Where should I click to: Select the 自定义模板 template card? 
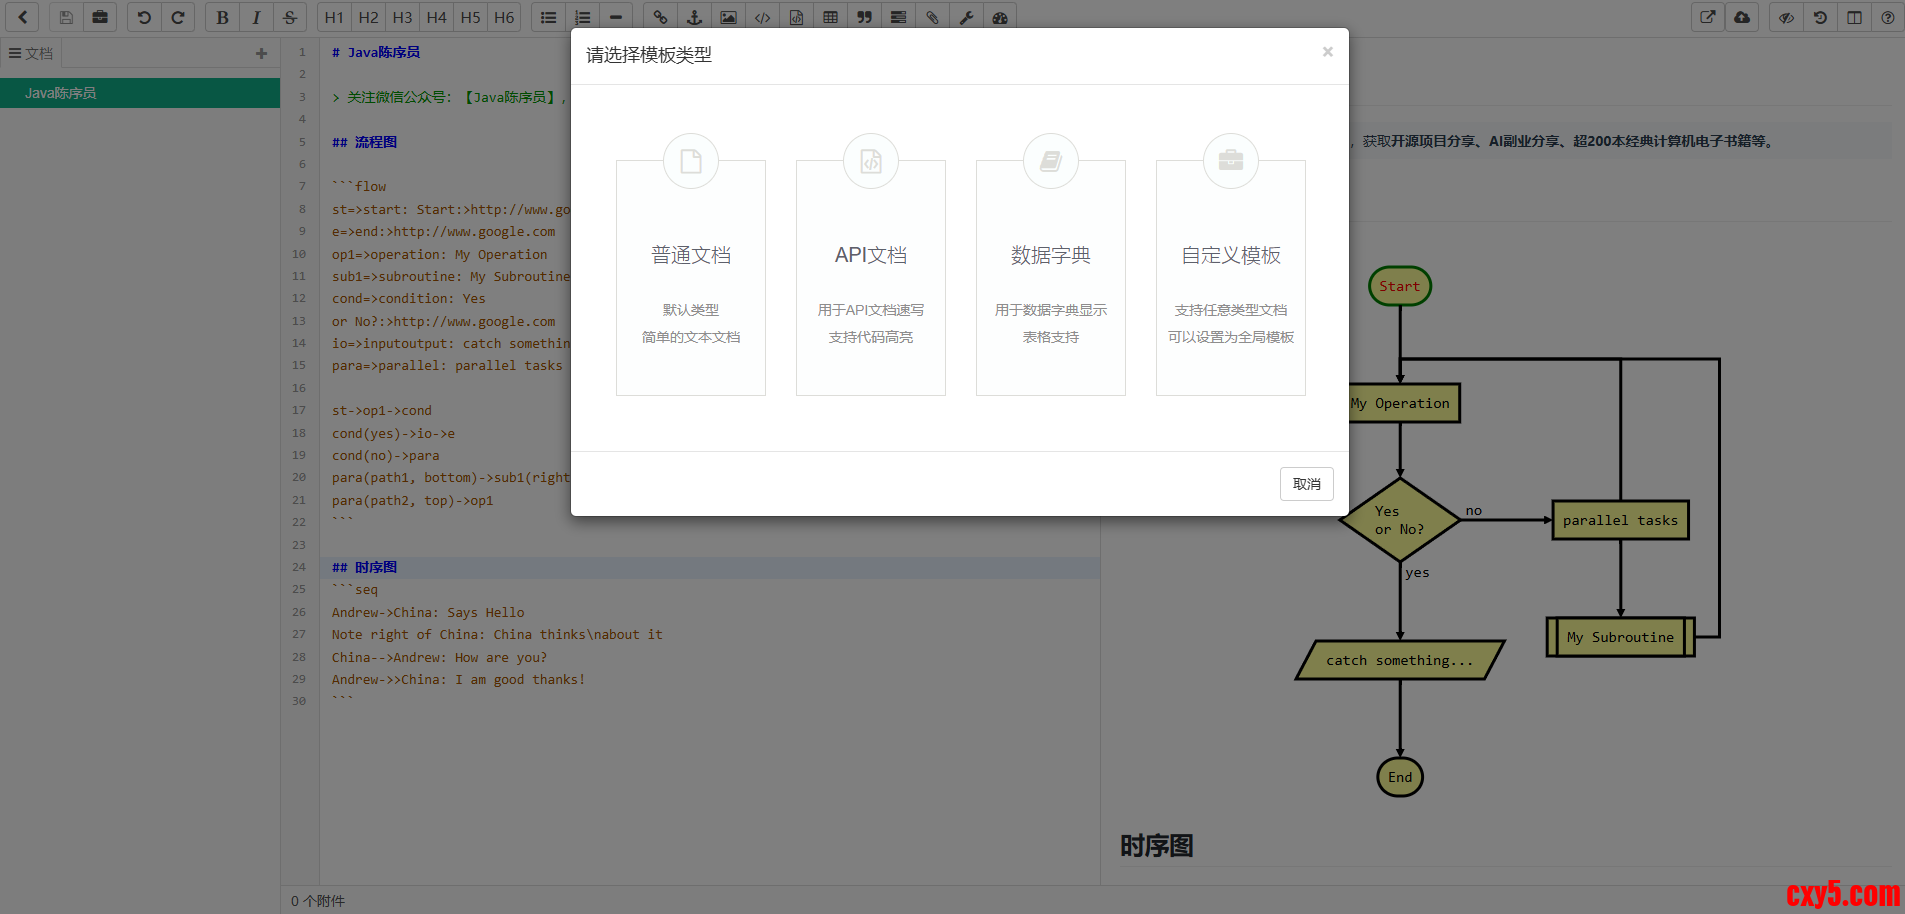1231,277
